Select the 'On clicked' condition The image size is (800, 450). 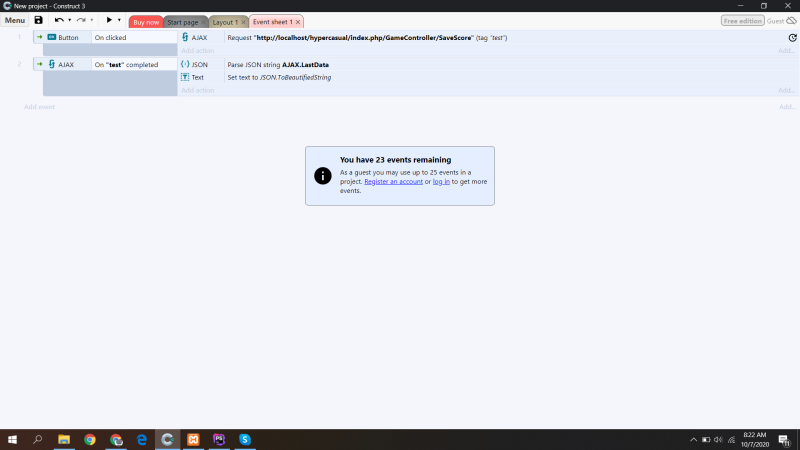click(x=134, y=38)
